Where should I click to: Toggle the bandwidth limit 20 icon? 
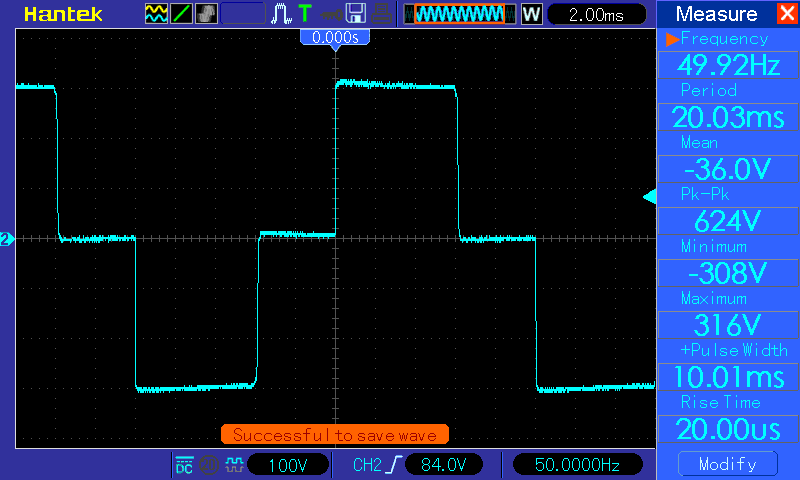coord(209,465)
